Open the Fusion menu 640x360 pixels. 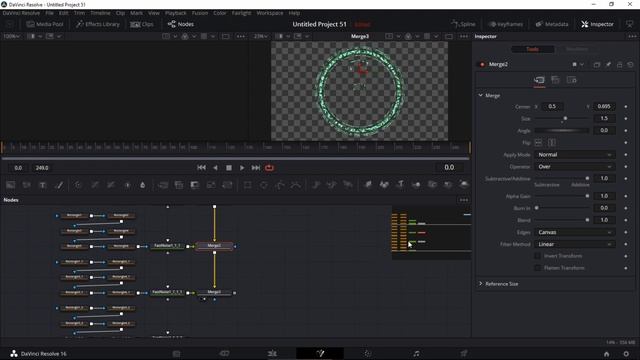(200, 13)
